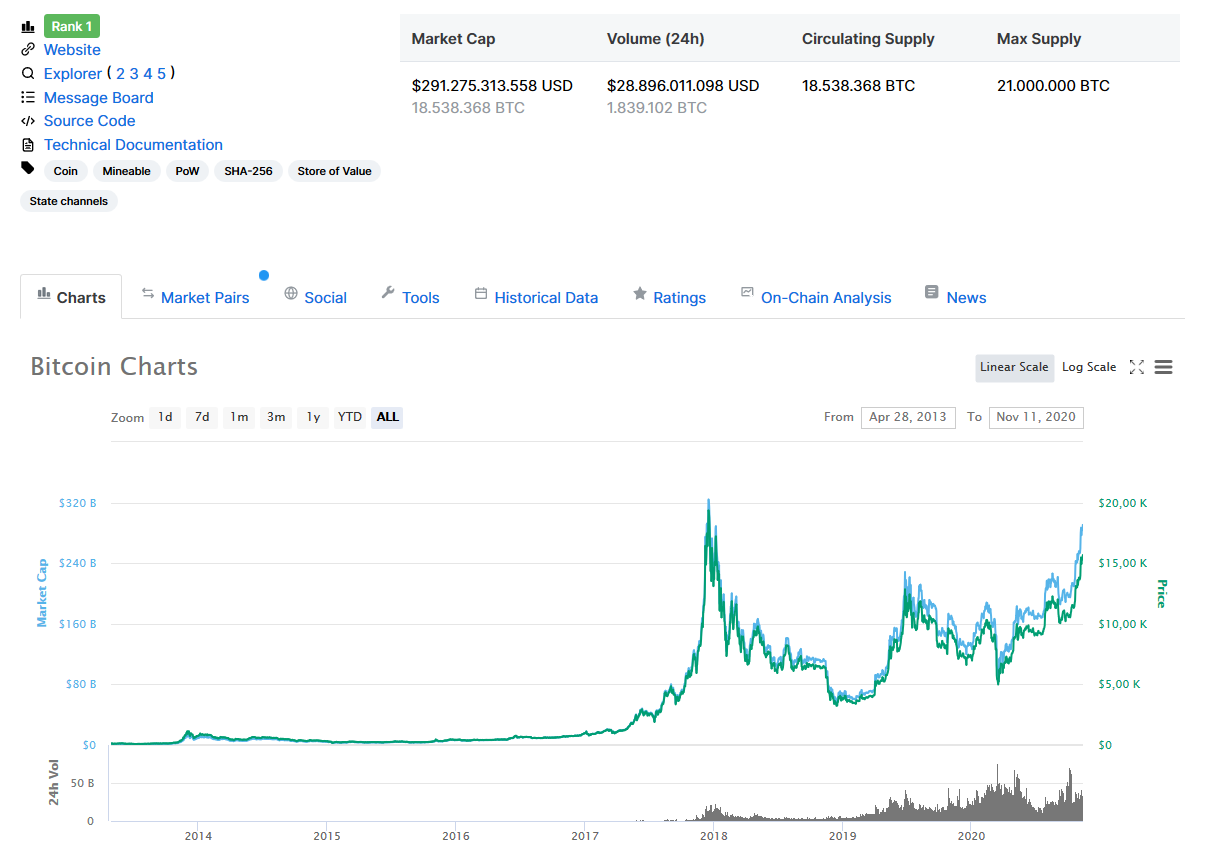Open the Source Code link
The height and width of the screenshot is (855, 1218).
(90, 121)
